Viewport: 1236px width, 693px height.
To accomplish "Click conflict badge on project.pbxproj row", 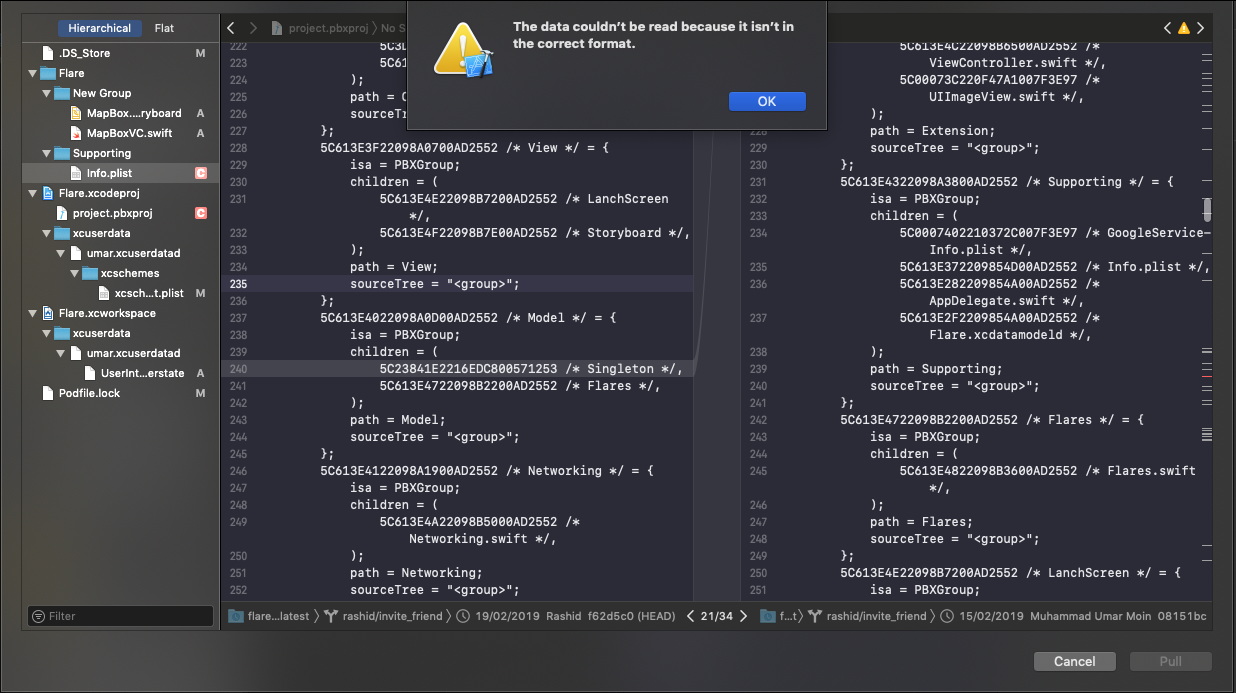I will [x=200, y=213].
